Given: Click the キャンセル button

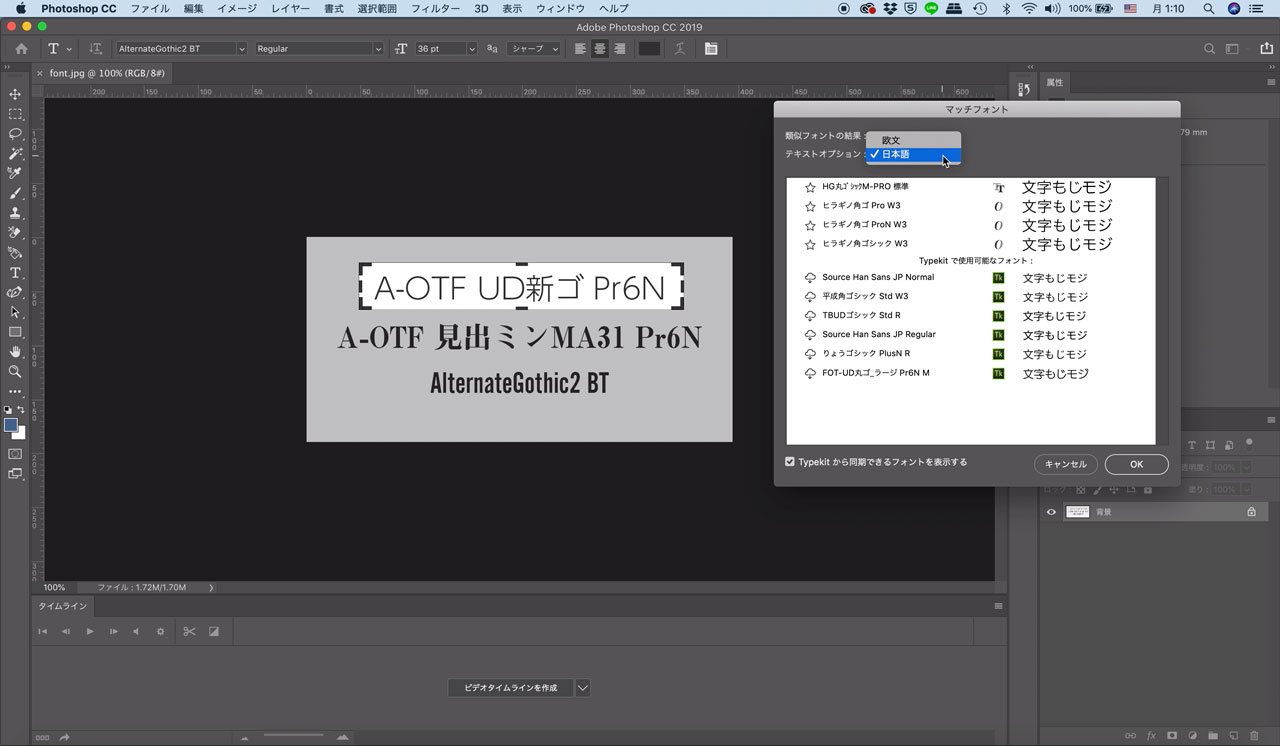Looking at the screenshot, I should pyautogui.click(x=1065, y=464).
